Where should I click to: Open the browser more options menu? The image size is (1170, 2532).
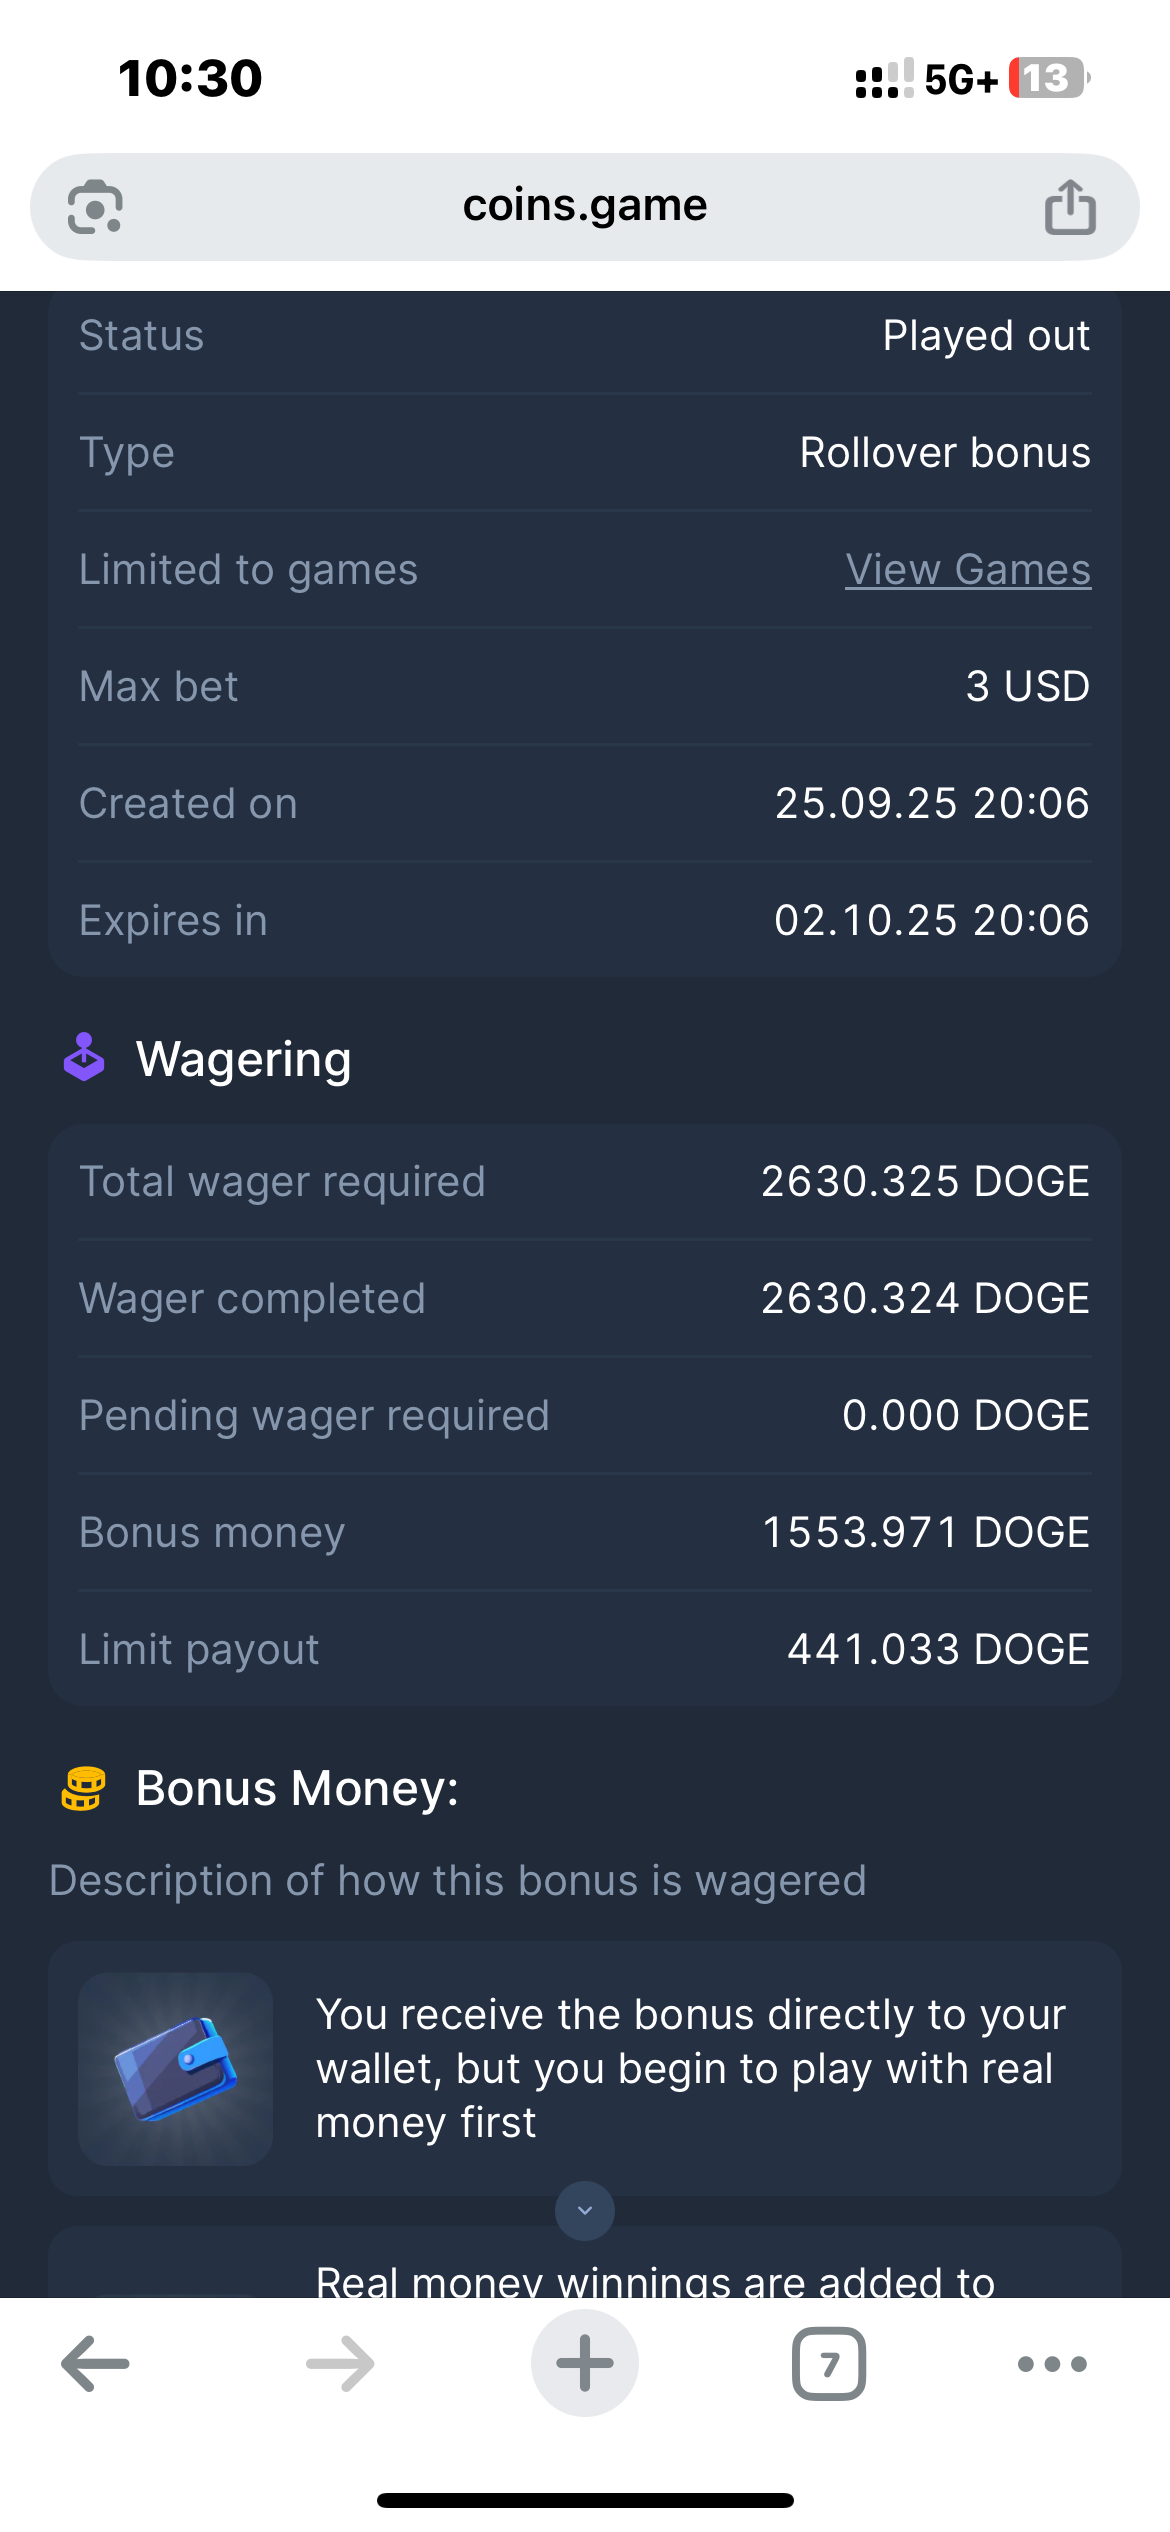pyautogui.click(x=1052, y=2364)
